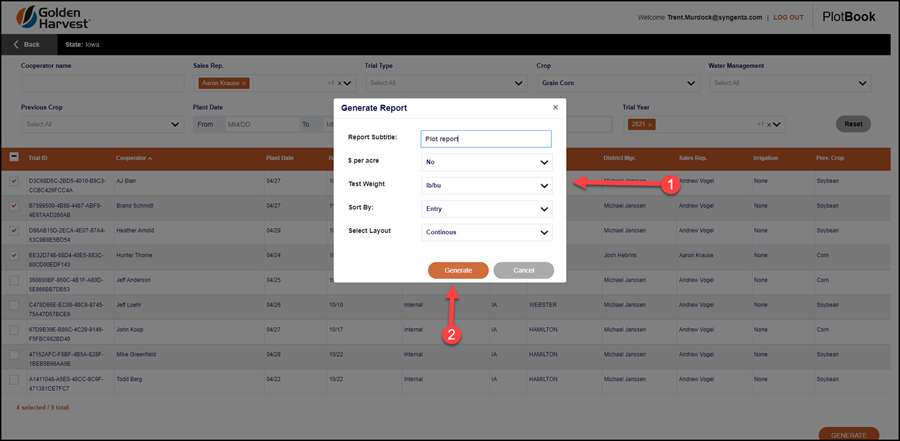Click the Trial ID column header
The width and height of the screenshot is (900, 441).
coord(38,158)
